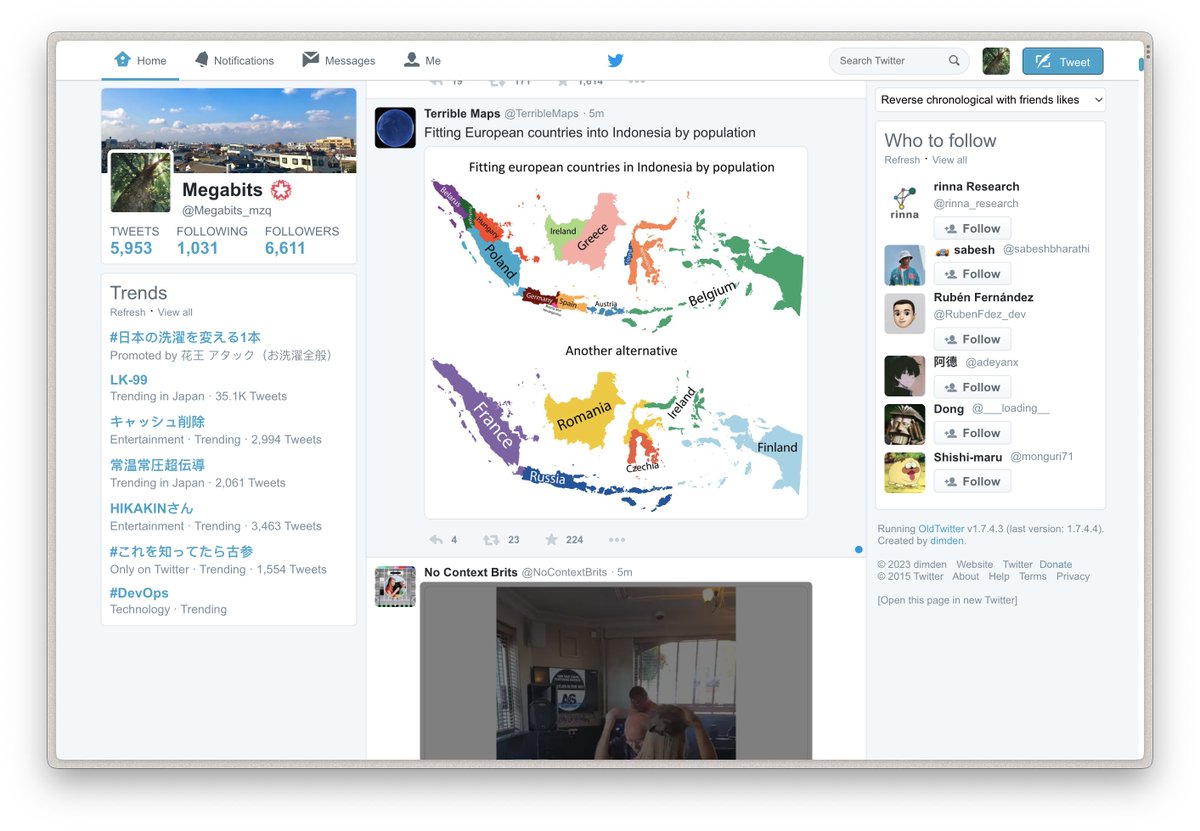Enlarge the Indonesia population map image

coord(616,333)
